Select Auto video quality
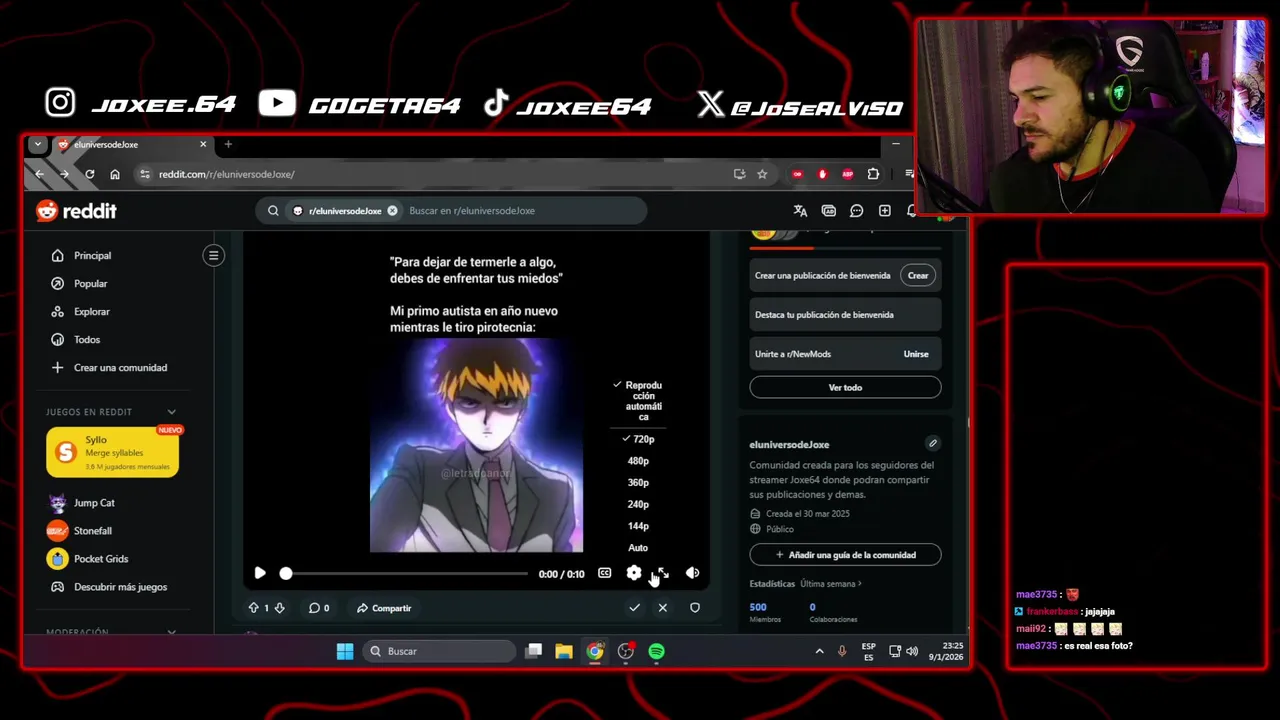 coord(638,548)
